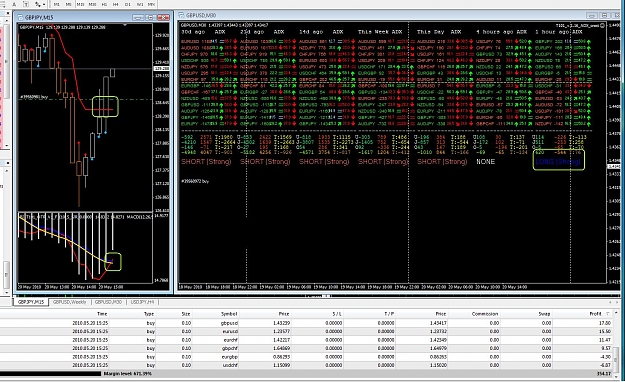The image size is (625, 382).
Task: Switch chart to MN timeframe
Action: coord(151,4)
